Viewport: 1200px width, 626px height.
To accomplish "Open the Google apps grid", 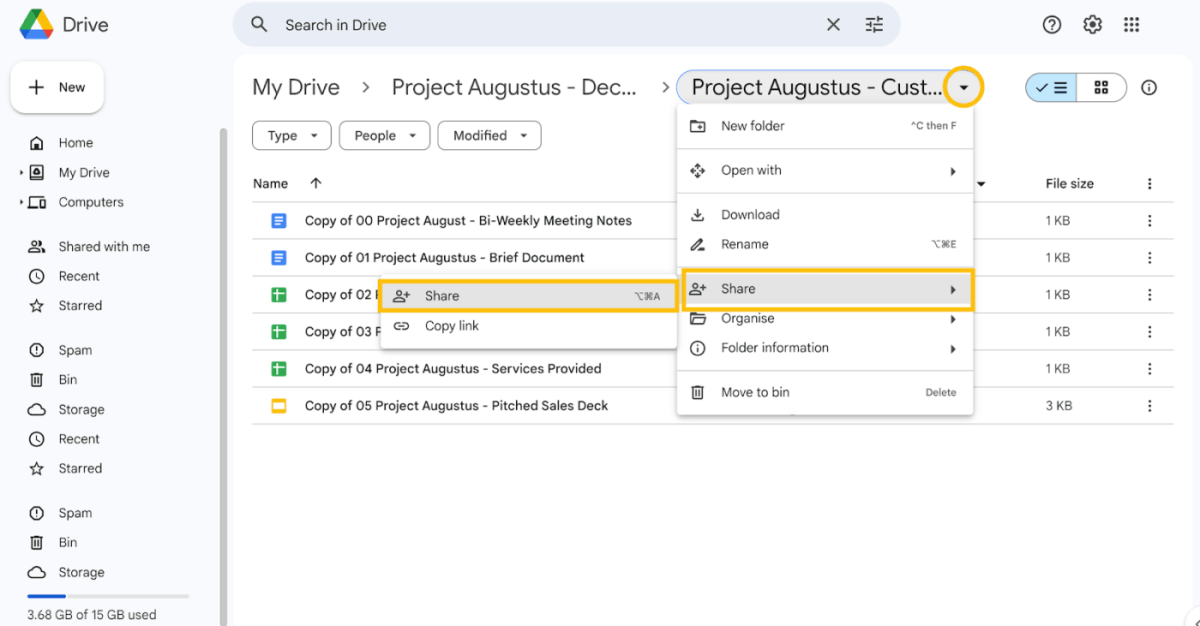I will coord(1131,24).
